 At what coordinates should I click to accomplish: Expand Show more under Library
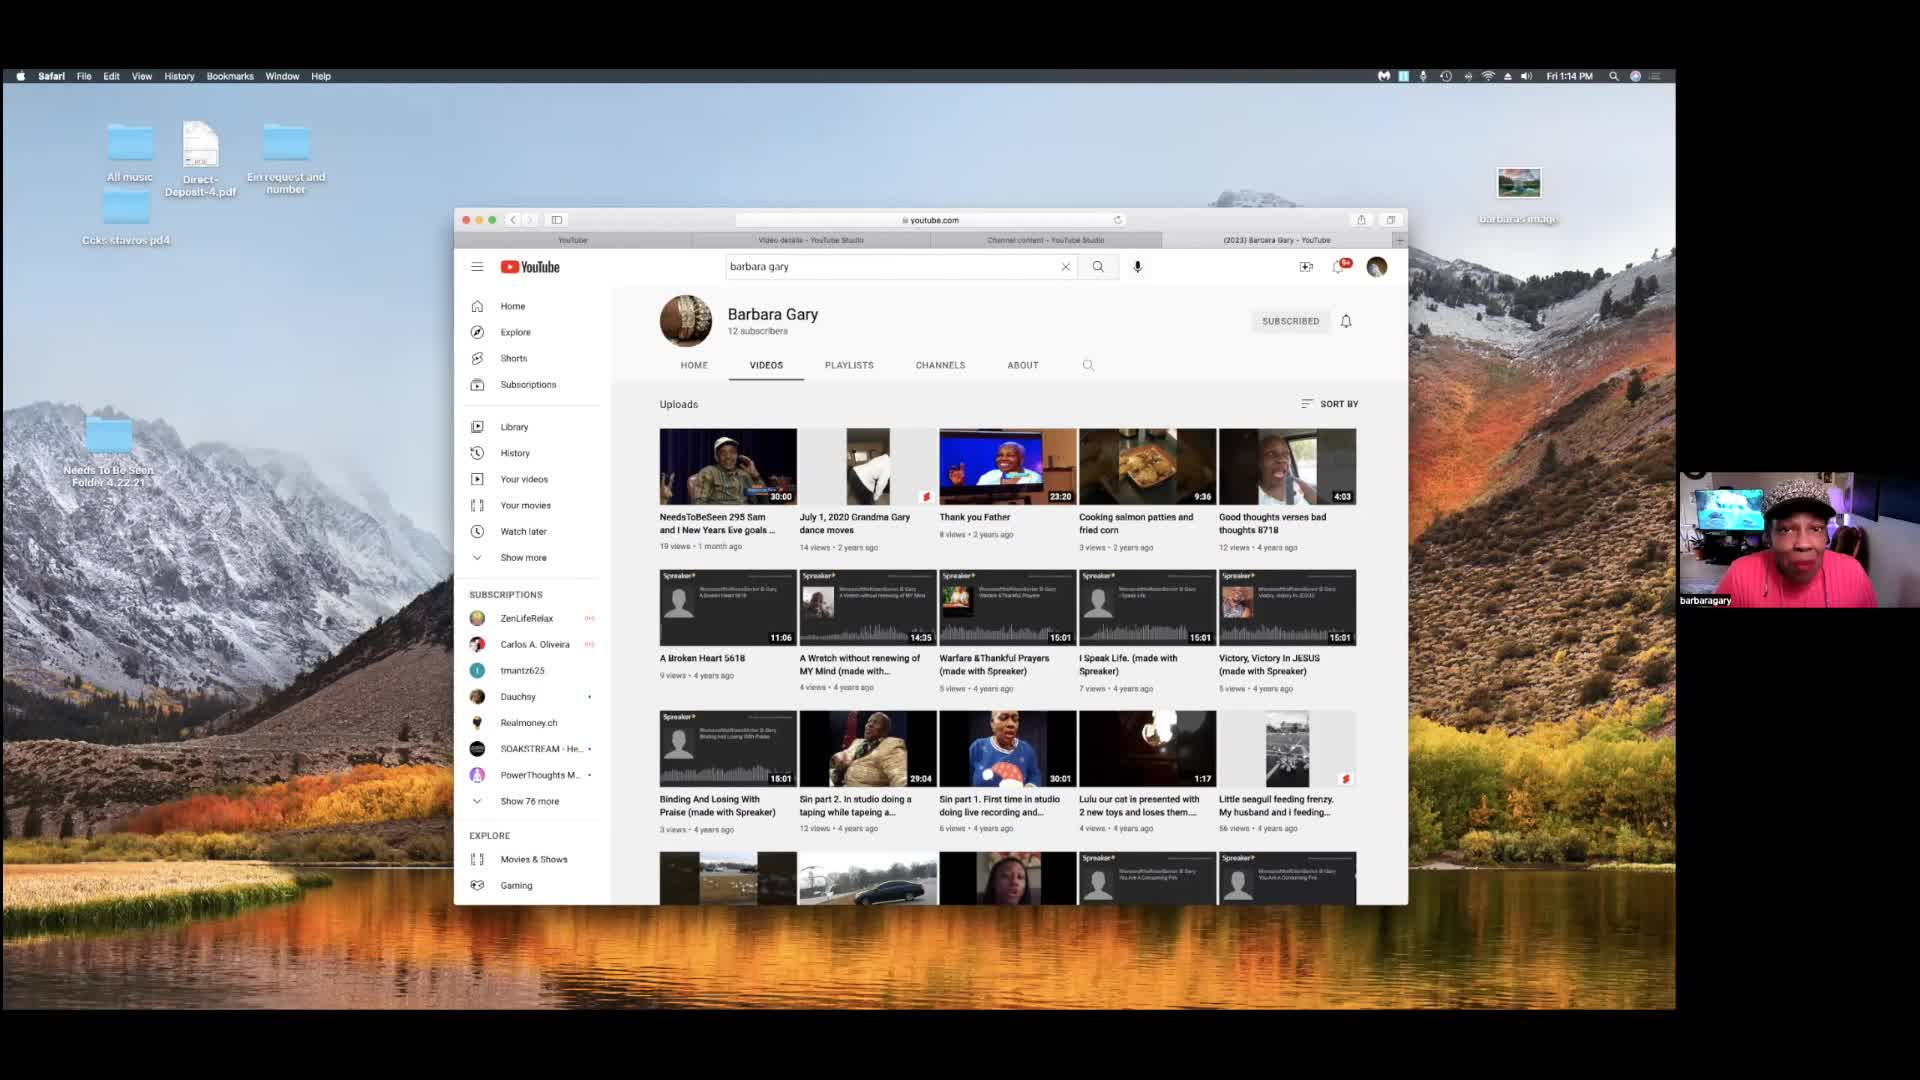click(523, 558)
